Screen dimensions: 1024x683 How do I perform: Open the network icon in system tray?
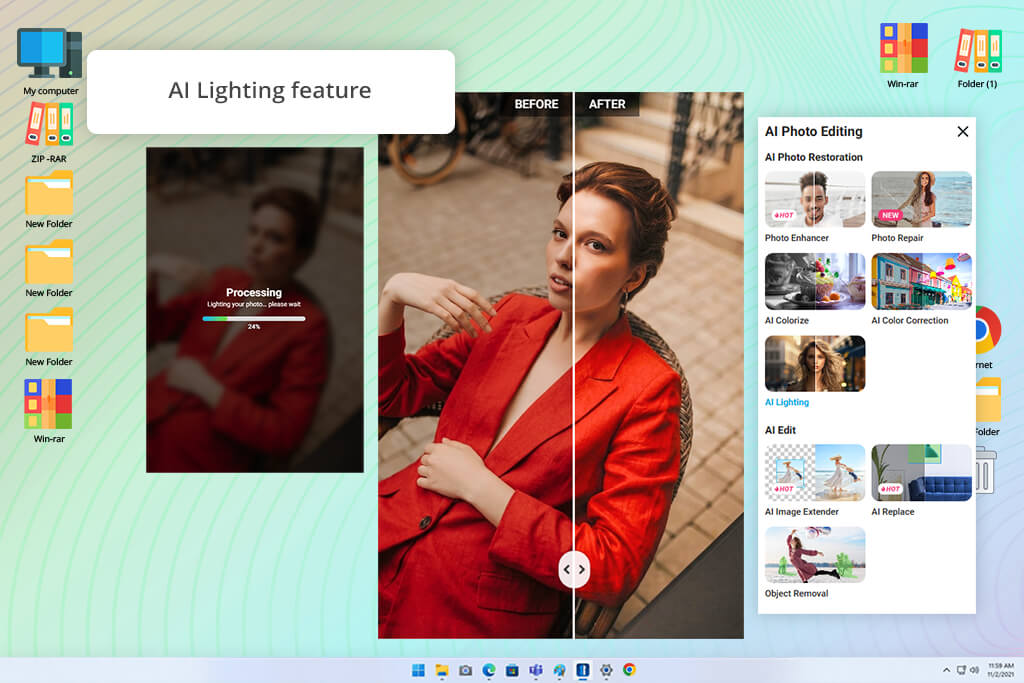click(961, 670)
